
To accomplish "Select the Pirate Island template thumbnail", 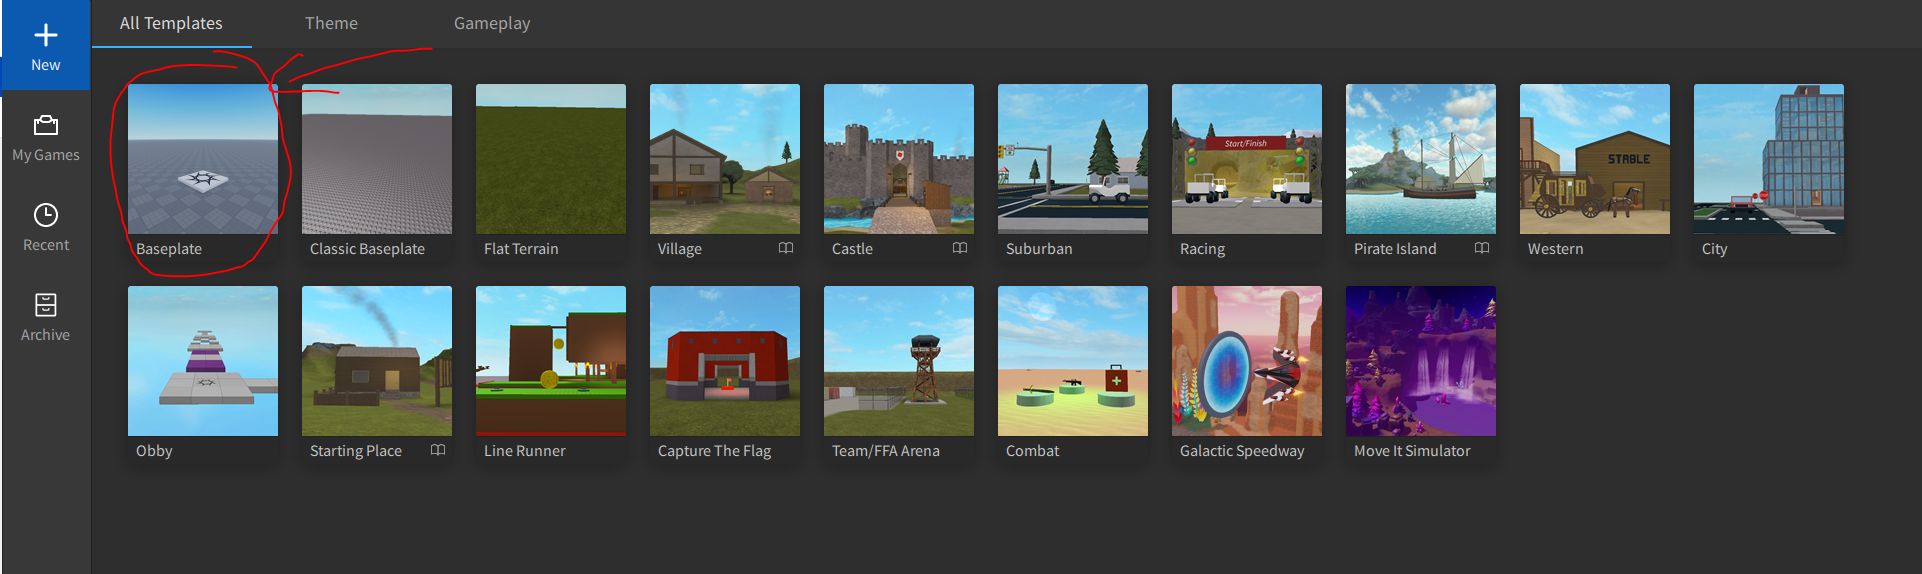I will [1421, 159].
